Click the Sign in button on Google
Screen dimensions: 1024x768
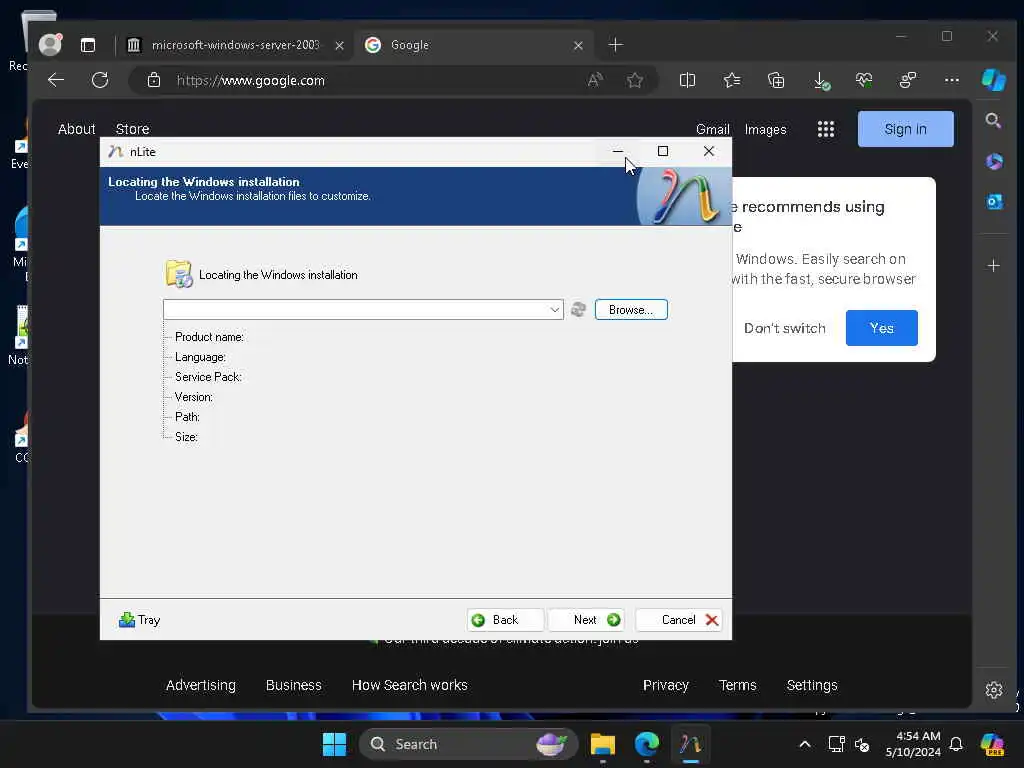click(905, 129)
